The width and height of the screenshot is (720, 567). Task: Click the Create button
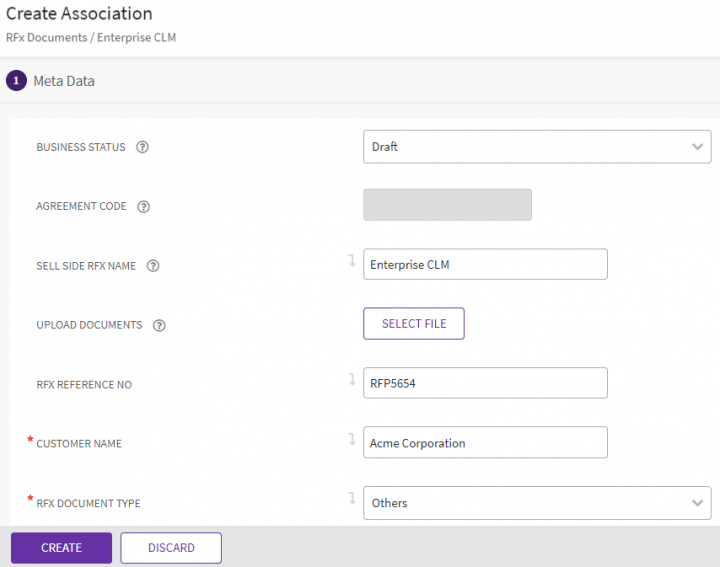(x=61, y=548)
